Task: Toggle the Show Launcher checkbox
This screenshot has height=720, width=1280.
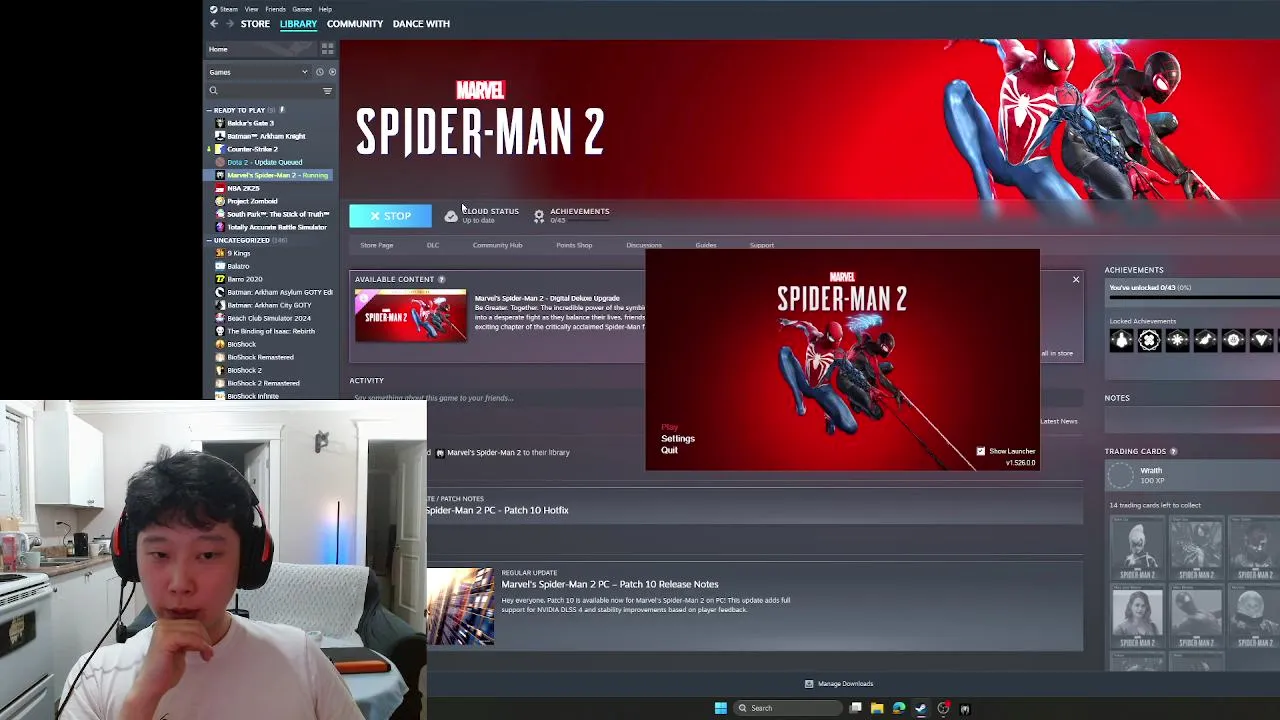Action: (980, 451)
